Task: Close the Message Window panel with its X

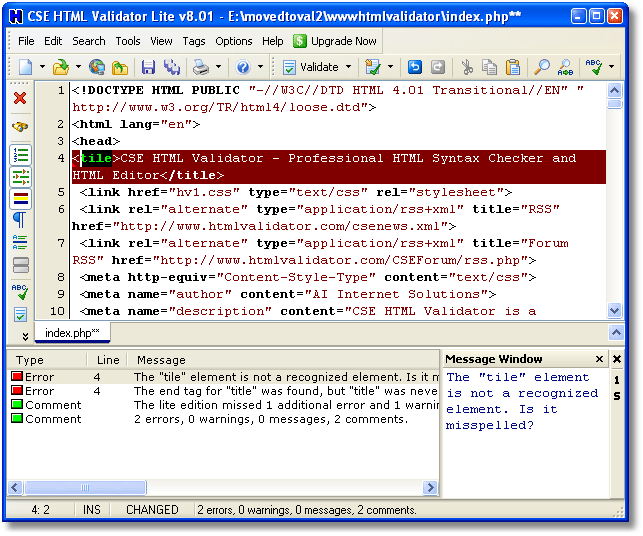Action: pos(599,359)
